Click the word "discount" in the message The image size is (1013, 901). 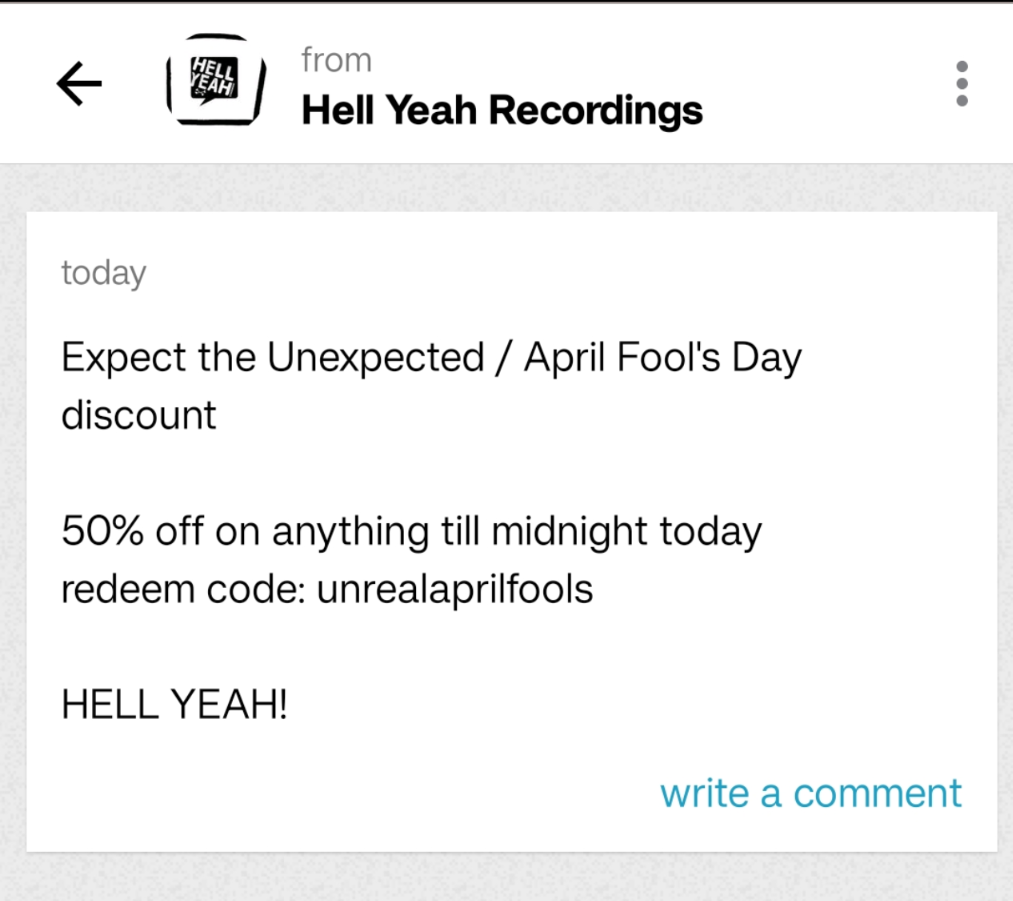coord(138,414)
